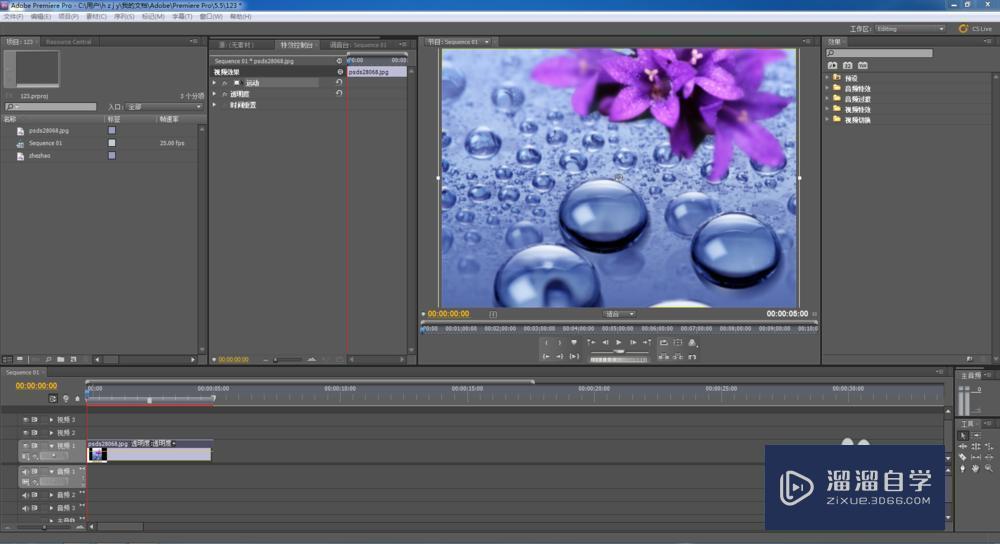Expand the Opacity effect properties
The width and height of the screenshot is (1000, 544).
coord(215,94)
